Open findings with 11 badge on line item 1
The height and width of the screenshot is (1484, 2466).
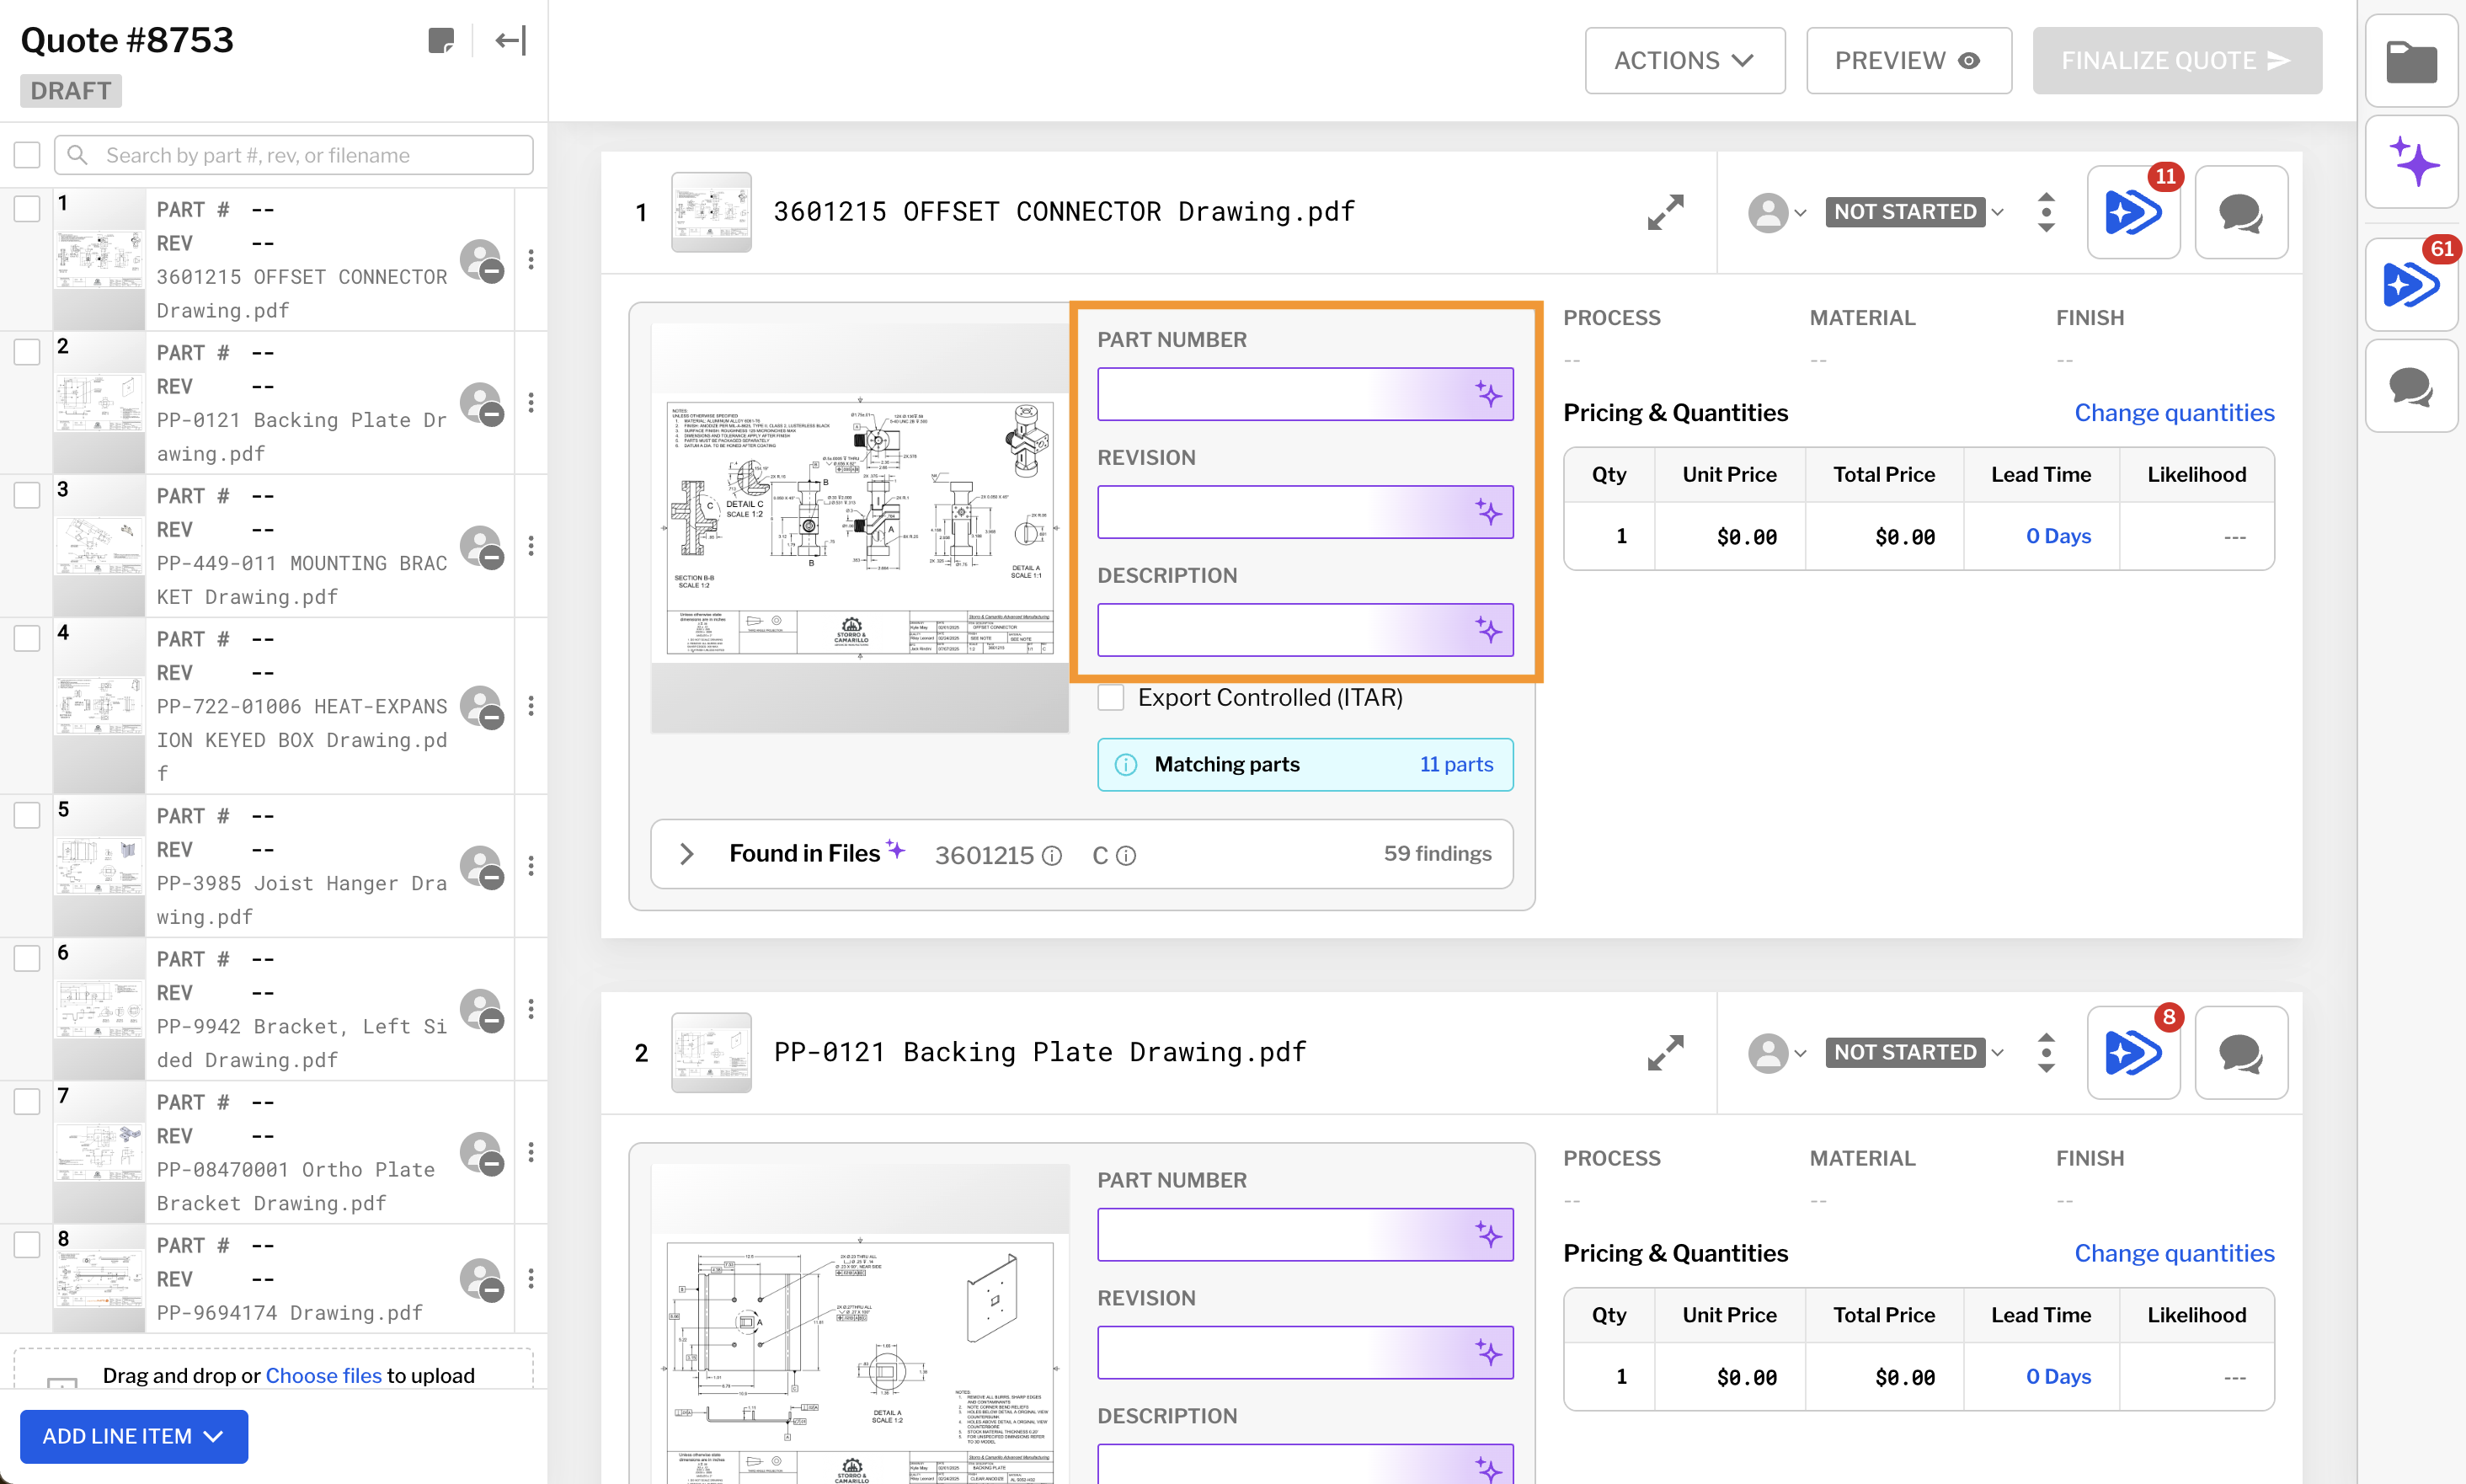pyautogui.click(x=2133, y=212)
